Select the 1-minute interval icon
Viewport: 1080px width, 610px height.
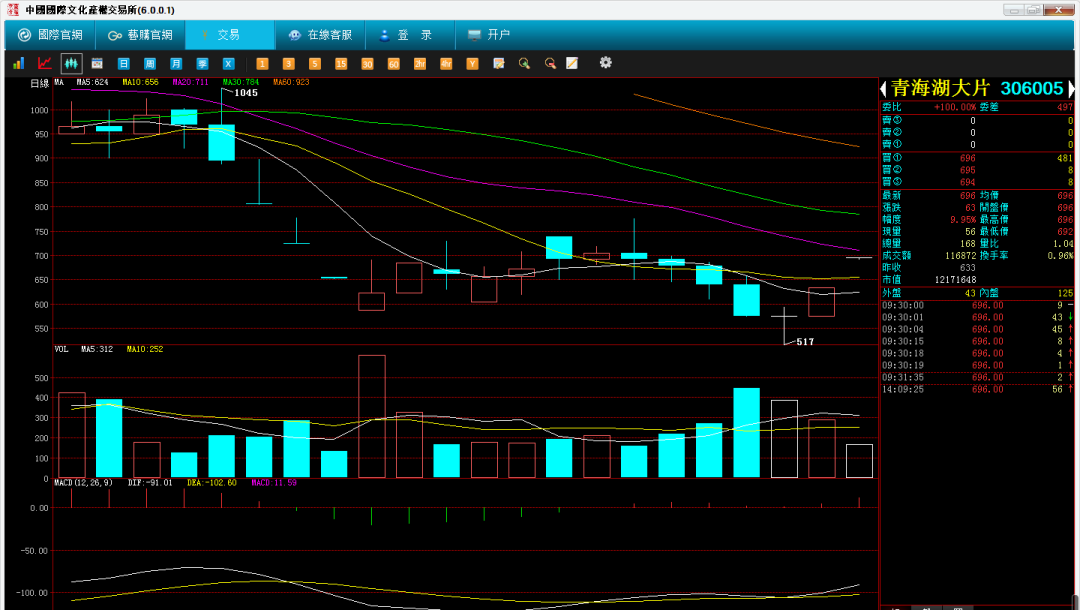coord(262,63)
